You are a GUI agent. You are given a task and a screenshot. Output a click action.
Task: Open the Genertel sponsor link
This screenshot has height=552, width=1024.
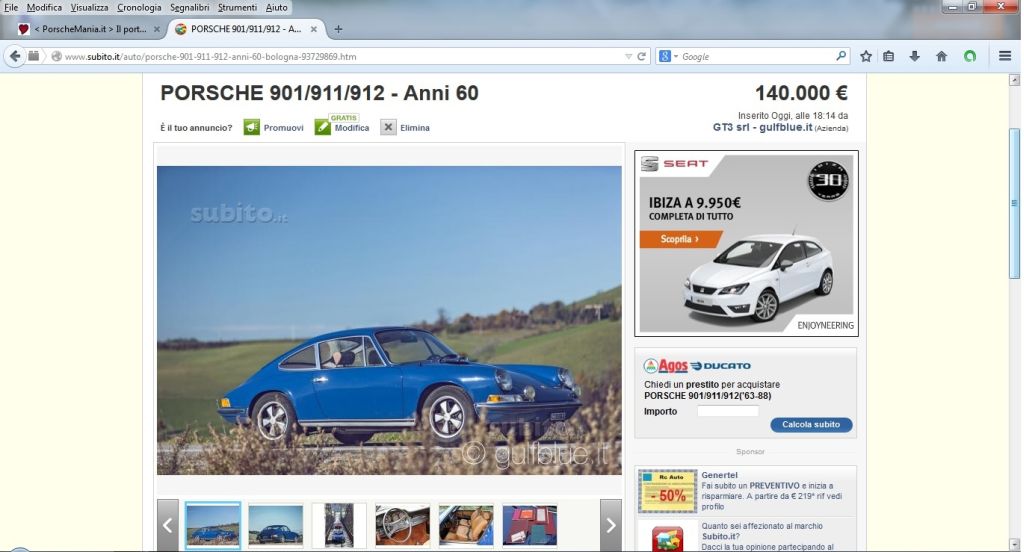pos(720,475)
